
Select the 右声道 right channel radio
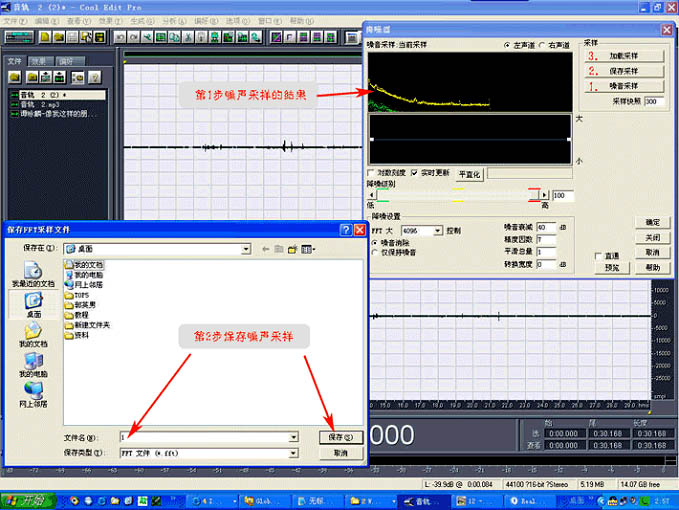tap(542, 45)
